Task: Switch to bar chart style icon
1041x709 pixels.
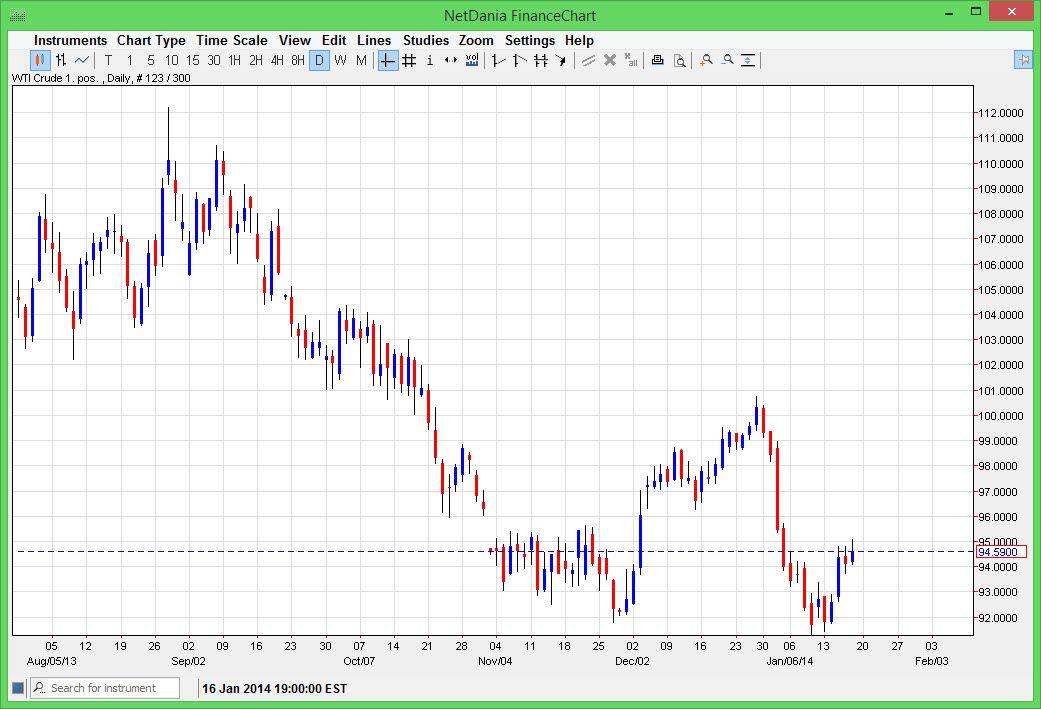Action: coord(62,60)
